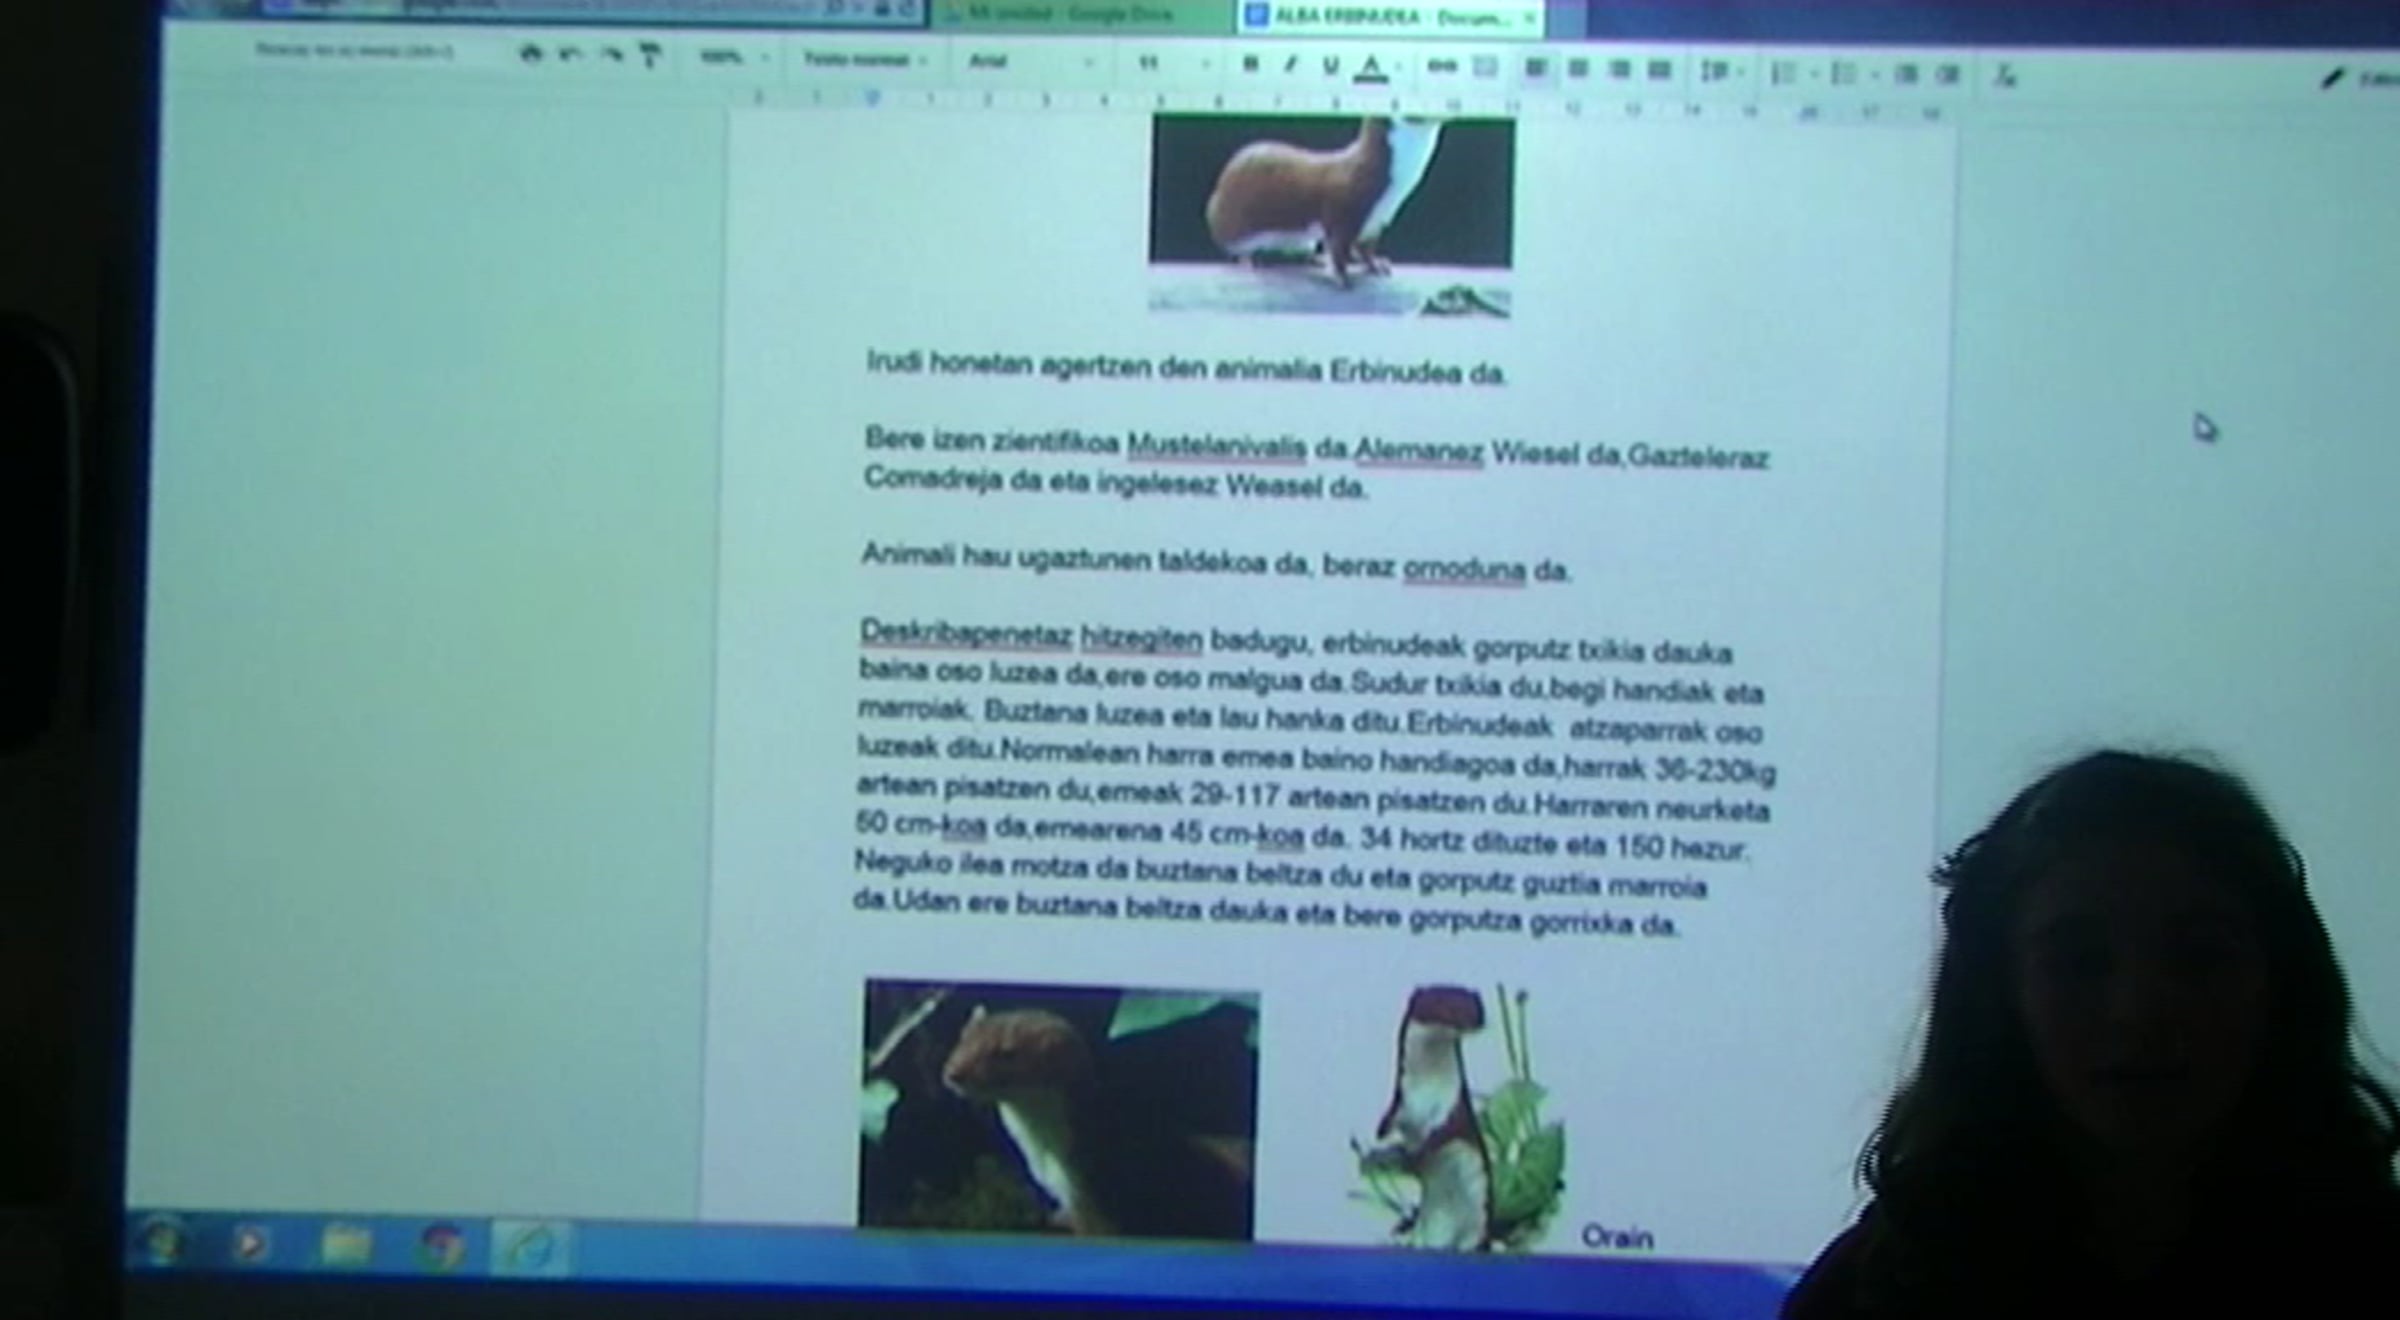The width and height of the screenshot is (2400, 1320).
Task: Align text to the left
Action: (1536, 69)
